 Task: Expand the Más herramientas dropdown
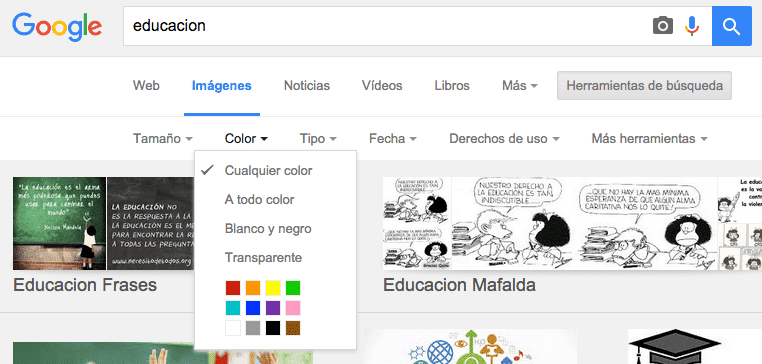[649, 139]
